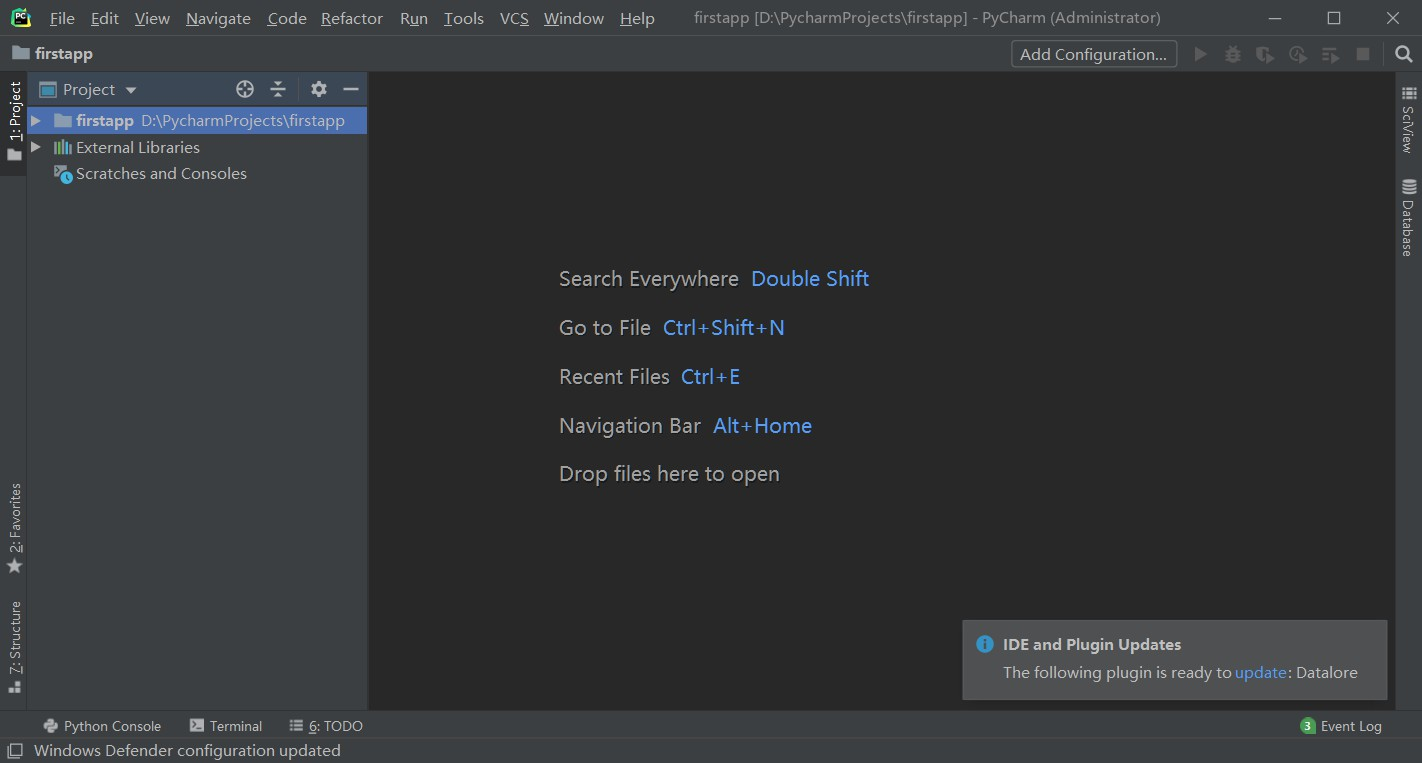
Task: Open the VCS menu
Action: [x=513, y=18]
